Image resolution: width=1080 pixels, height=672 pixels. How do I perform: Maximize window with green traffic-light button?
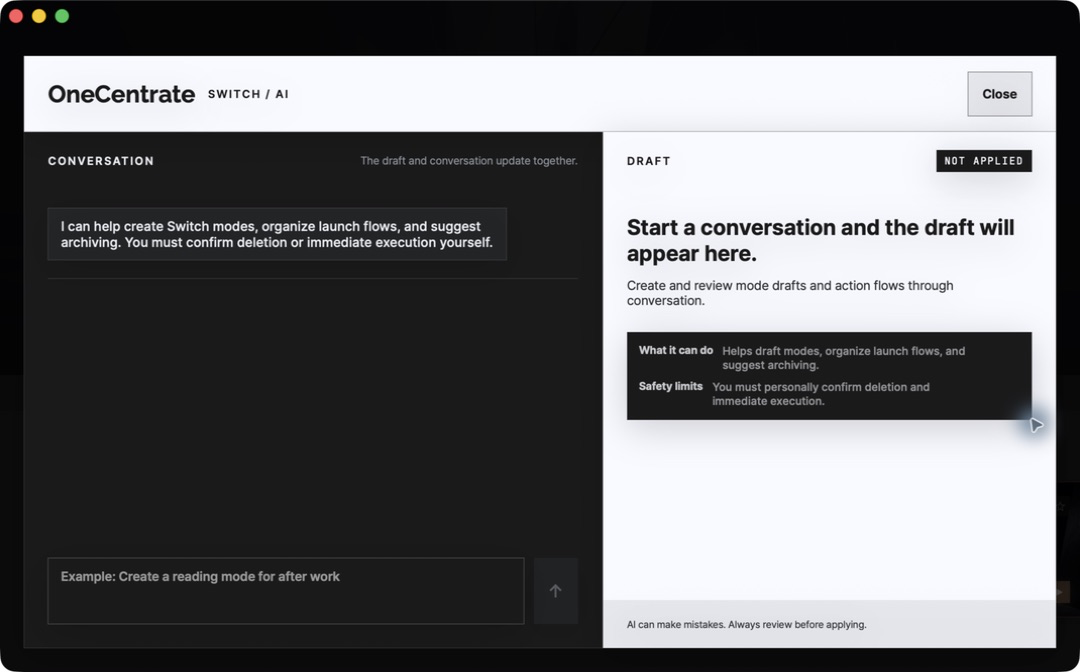pyautogui.click(x=62, y=16)
